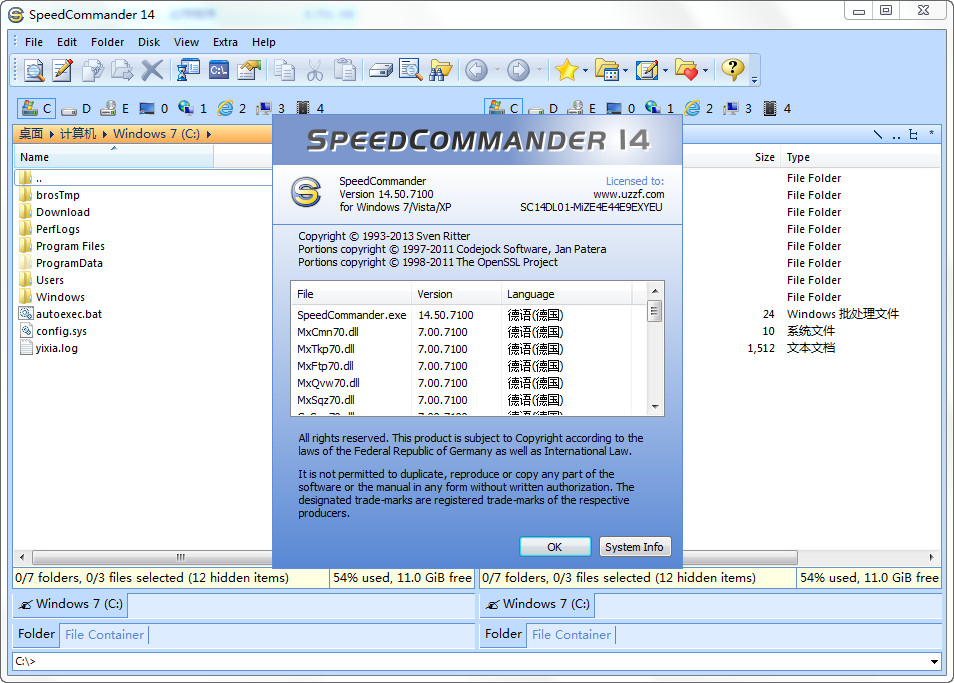The width and height of the screenshot is (954, 683).
Task: Open the new folder icon's dropdown arrow
Action: click(625, 70)
